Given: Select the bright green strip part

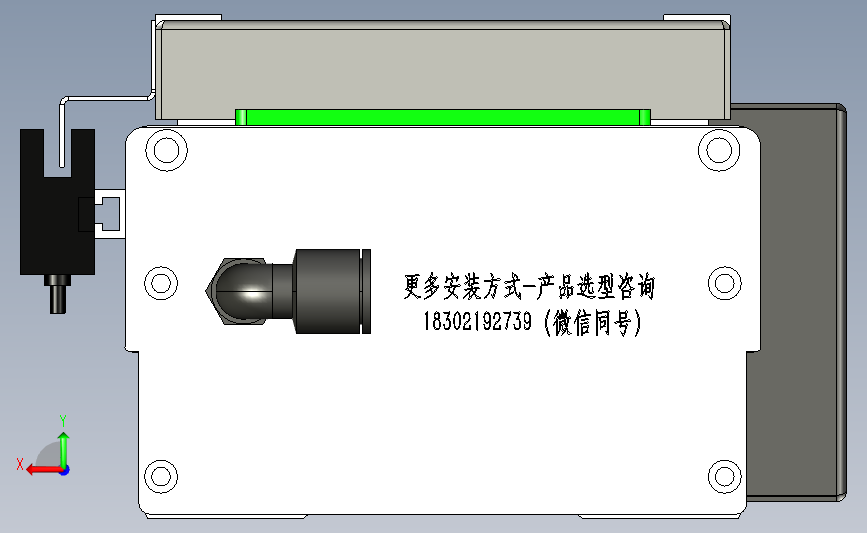Looking at the screenshot, I should pos(442,117).
